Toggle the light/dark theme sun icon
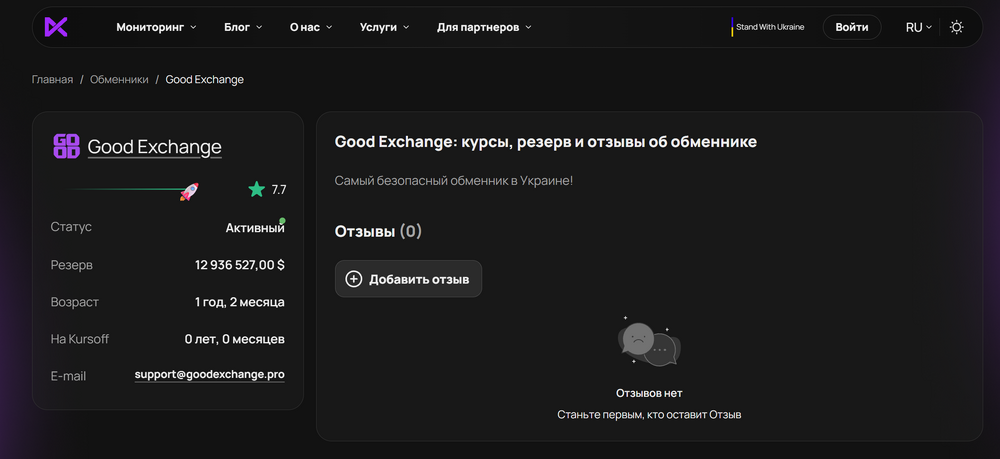The height and width of the screenshot is (459, 1000). tap(956, 27)
